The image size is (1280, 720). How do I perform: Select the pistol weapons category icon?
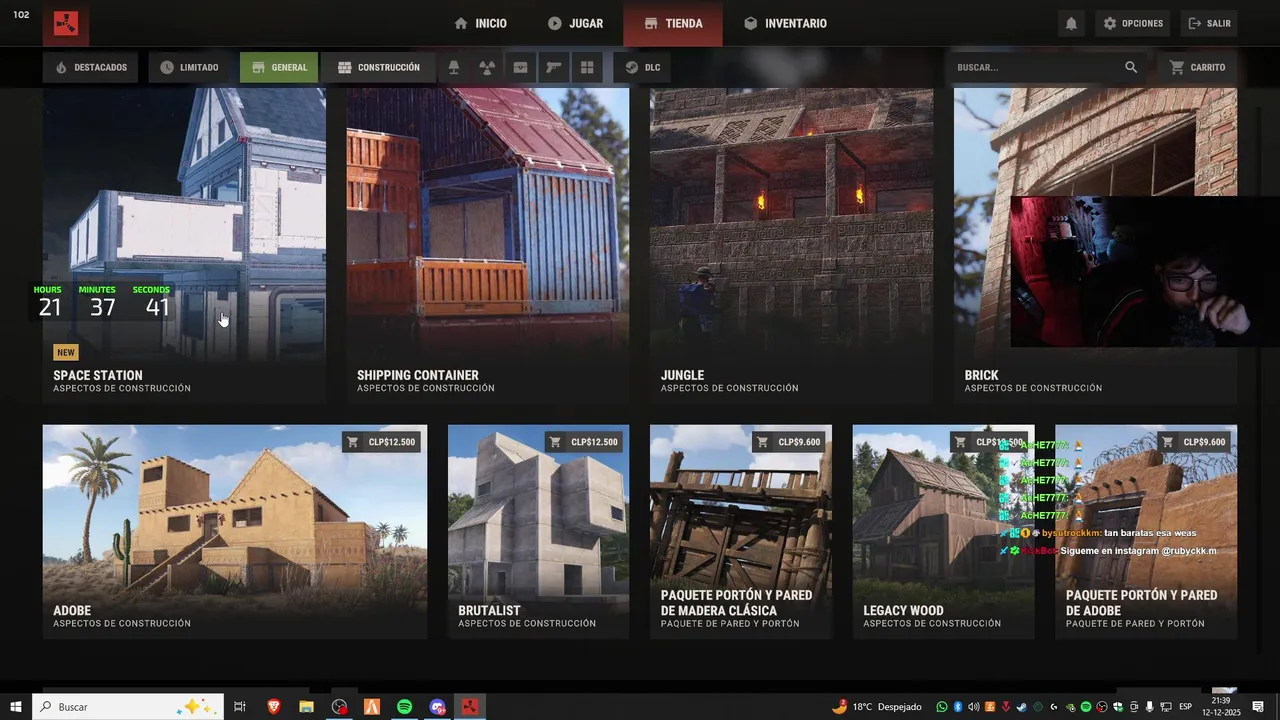click(553, 67)
